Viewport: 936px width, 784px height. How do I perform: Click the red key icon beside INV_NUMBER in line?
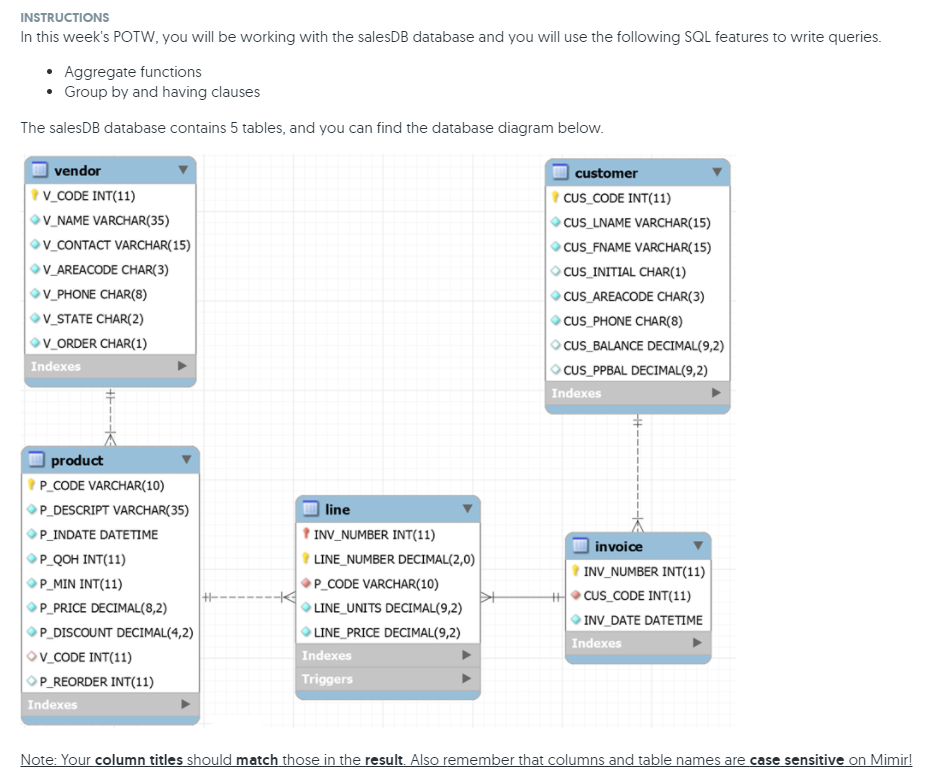tap(308, 535)
